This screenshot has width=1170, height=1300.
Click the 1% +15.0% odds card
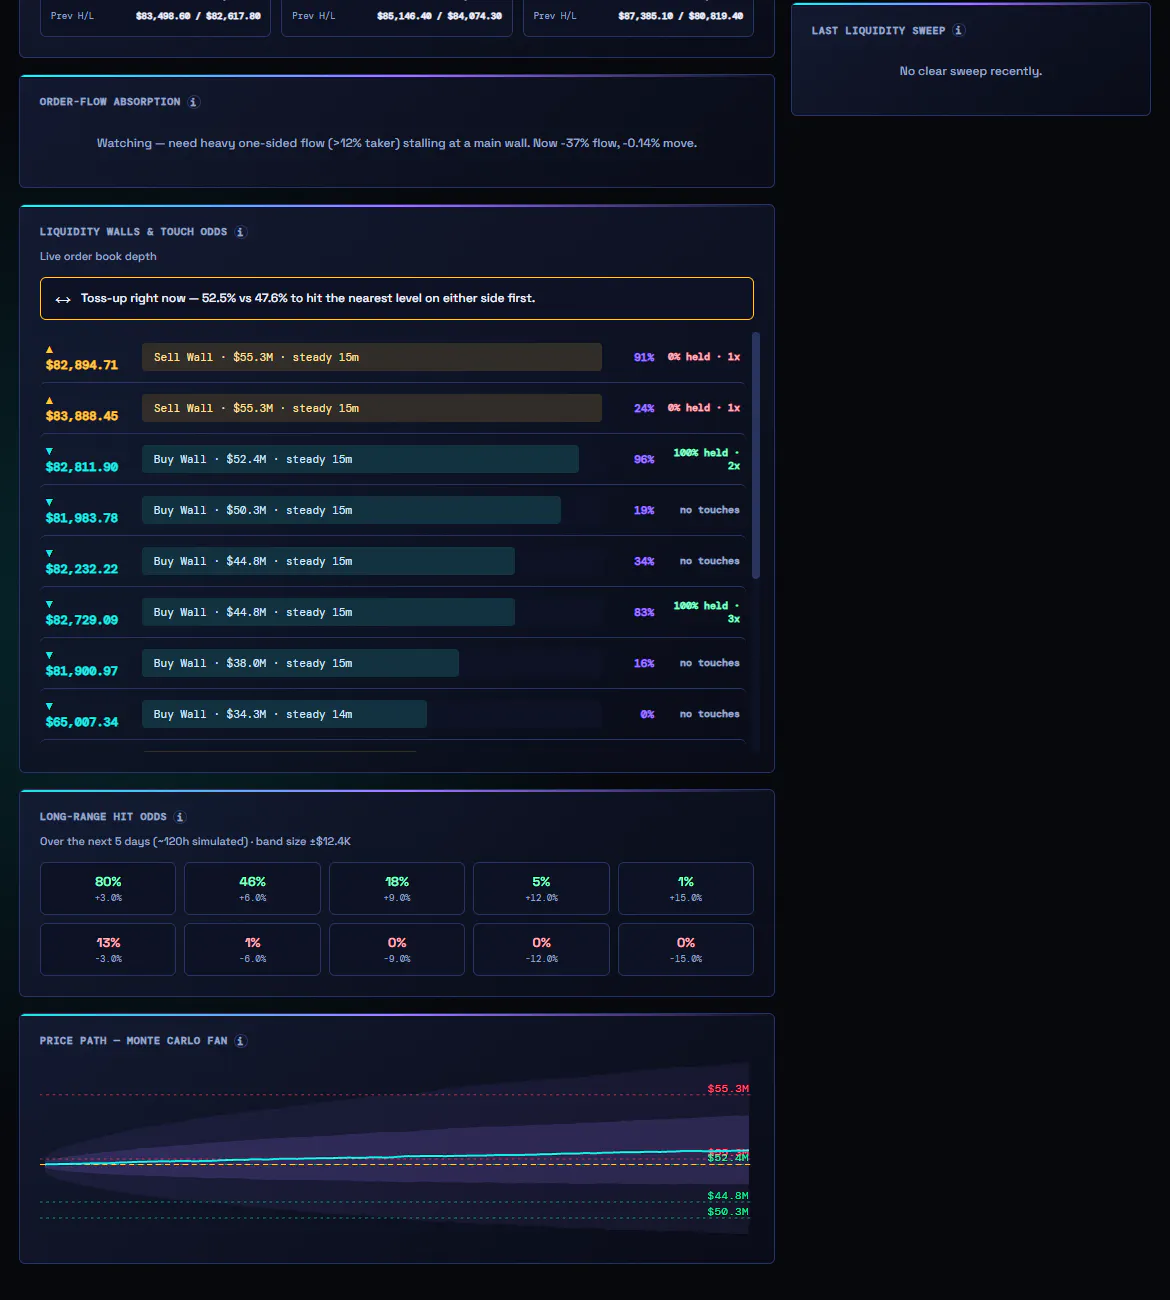tap(686, 888)
